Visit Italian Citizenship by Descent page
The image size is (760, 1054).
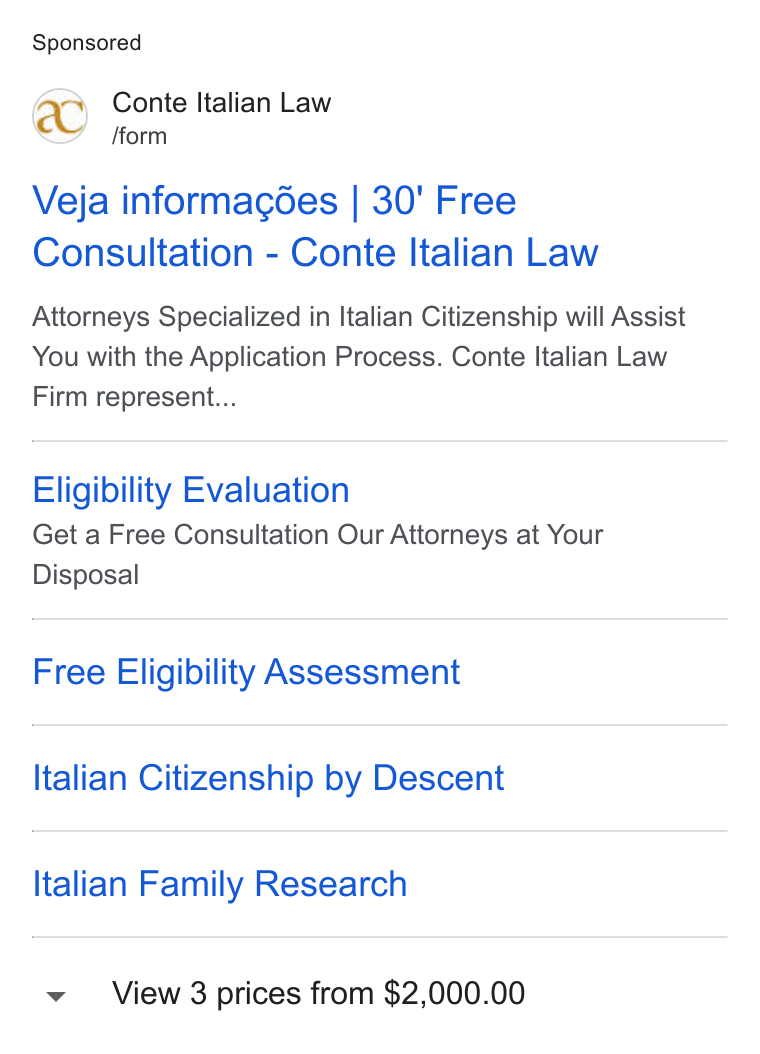click(268, 778)
